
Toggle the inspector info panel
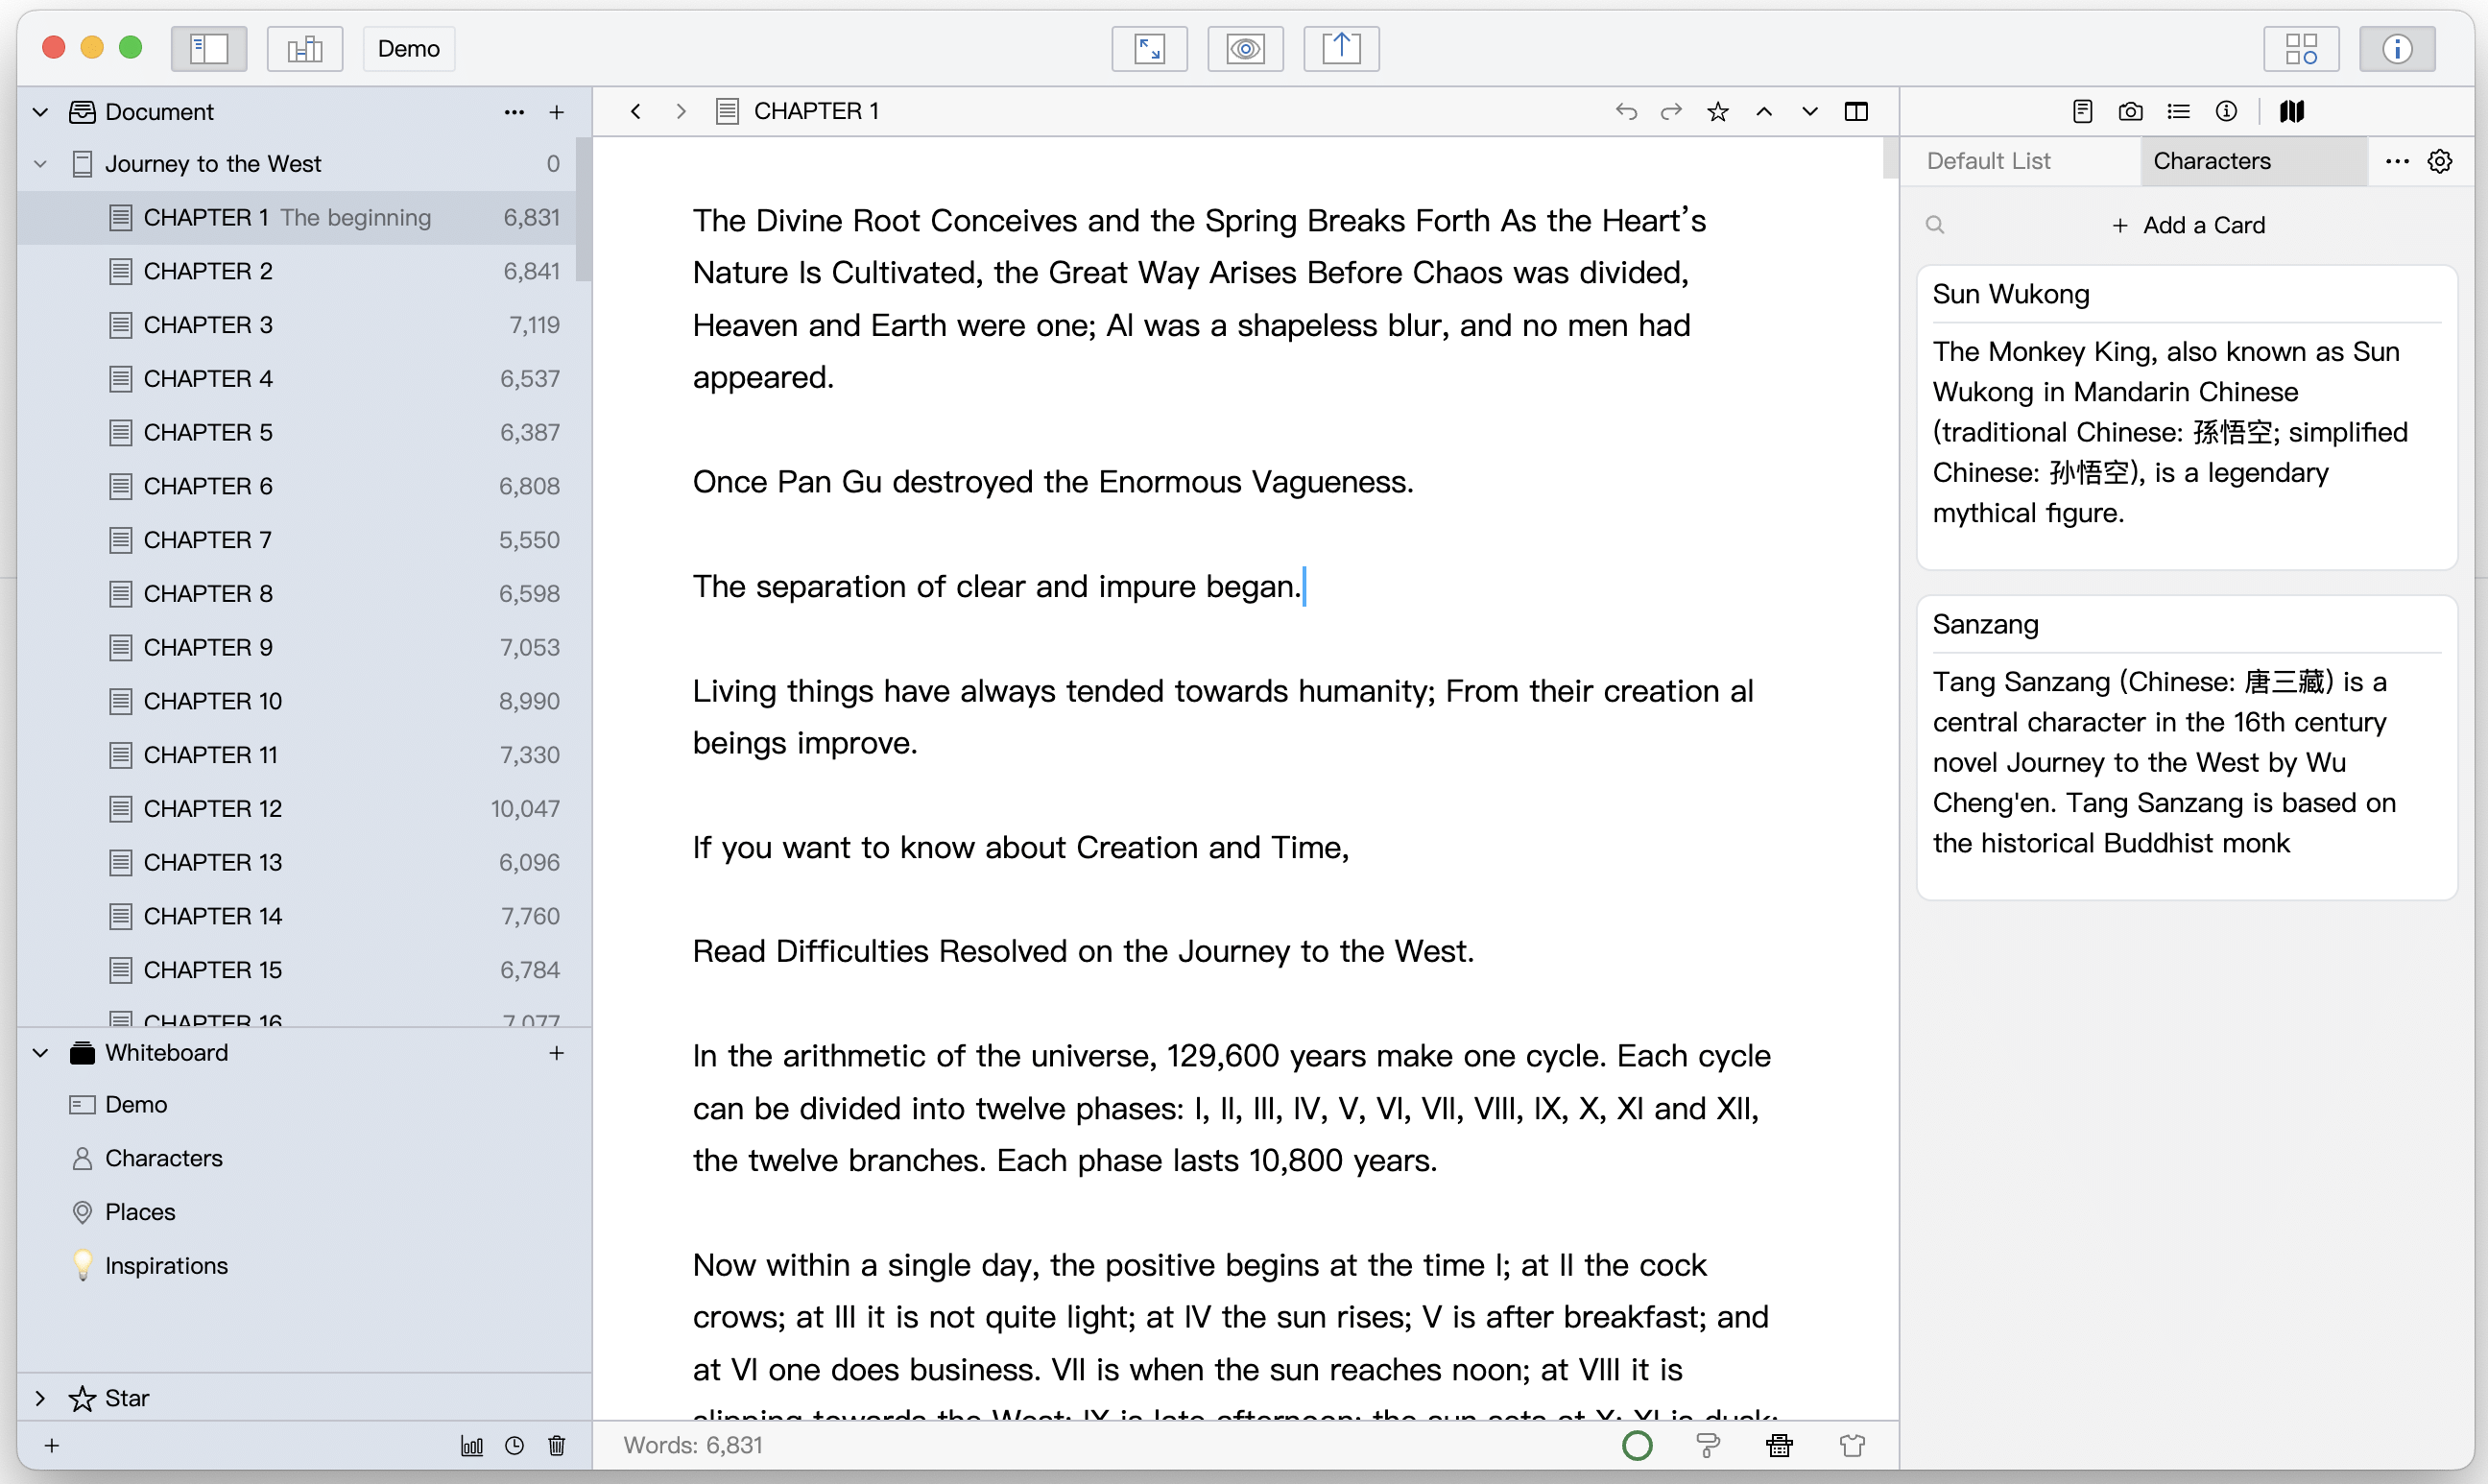tap(2397, 48)
